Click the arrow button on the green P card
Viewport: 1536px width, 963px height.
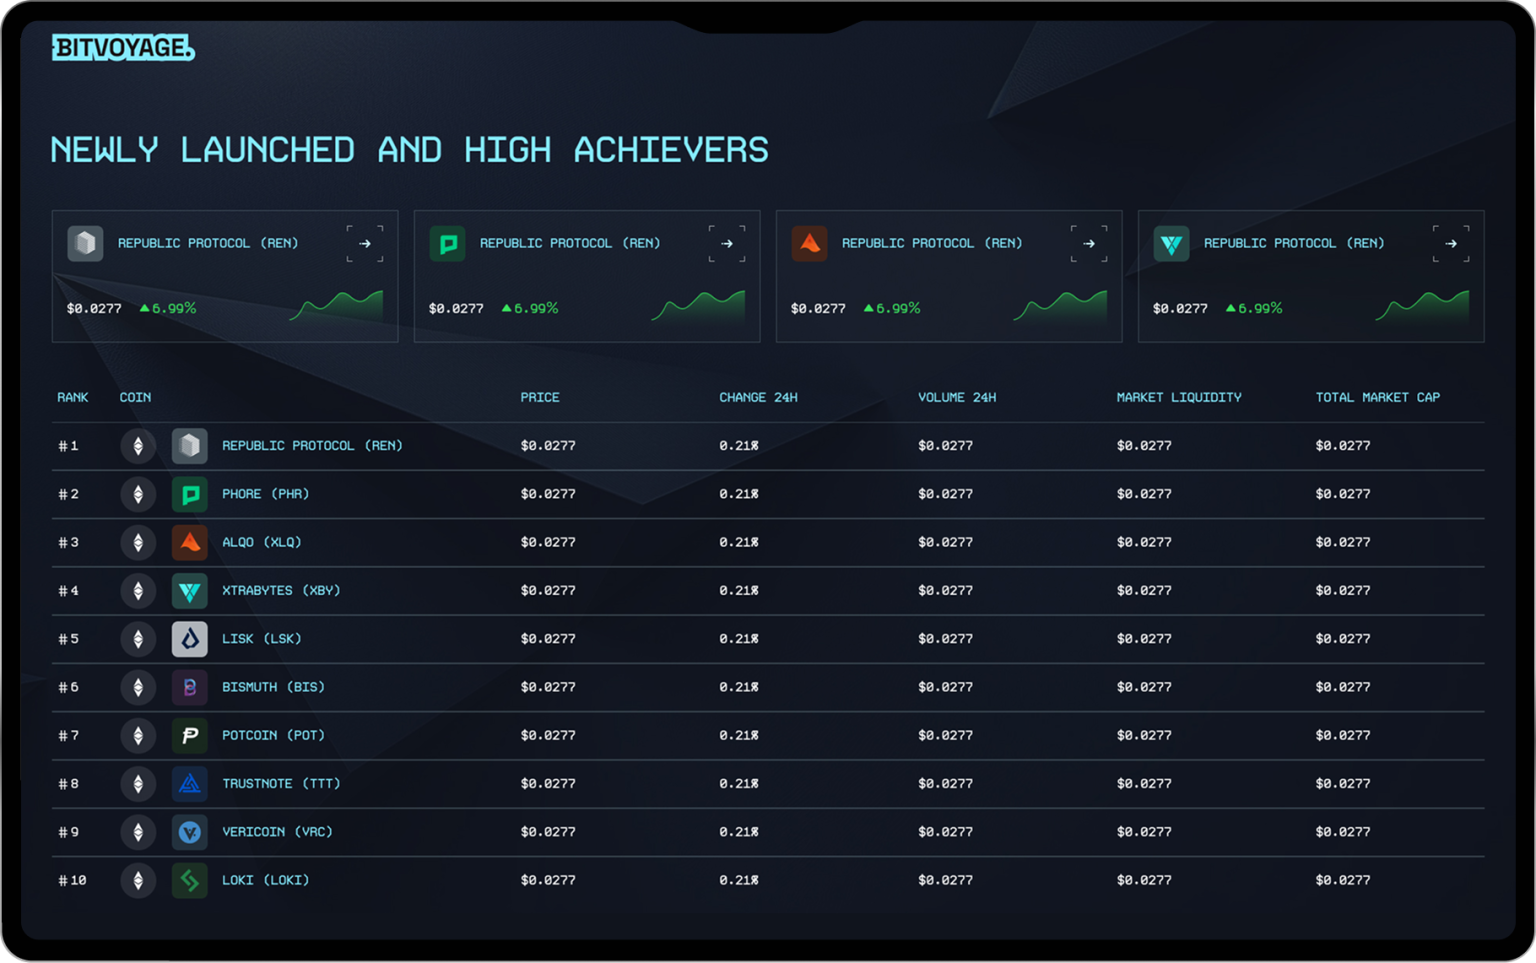tap(727, 243)
